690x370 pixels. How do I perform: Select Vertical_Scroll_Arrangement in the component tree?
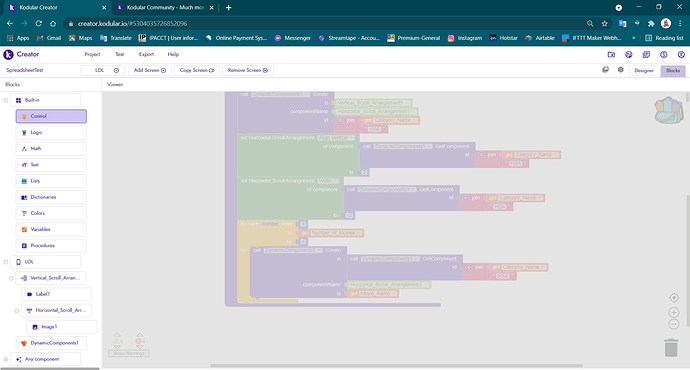point(51,278)
